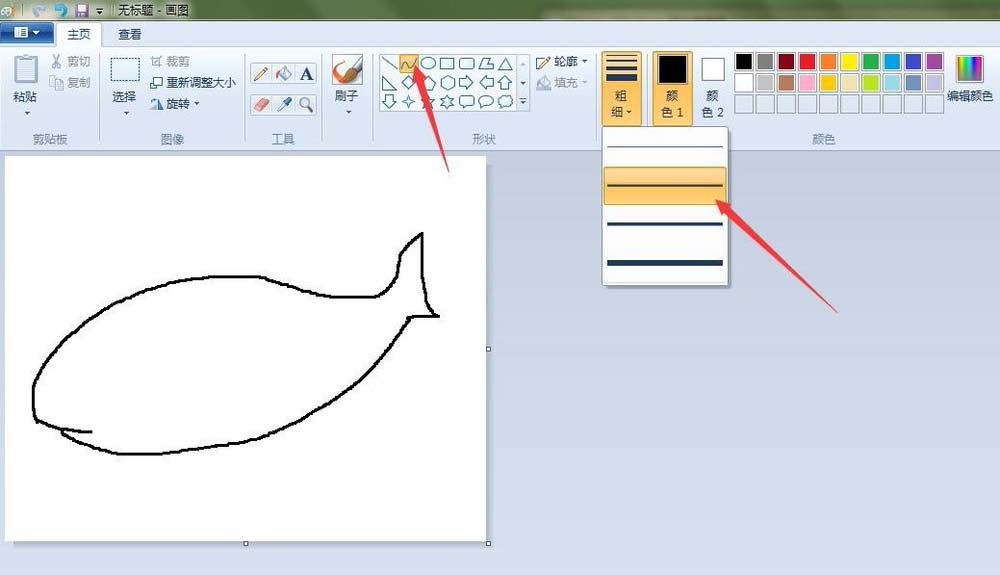Image resolution: width=1000 pixels, height=575 pixels.
Task: Select the Text tool (letter A)
Action: [307, 74]
